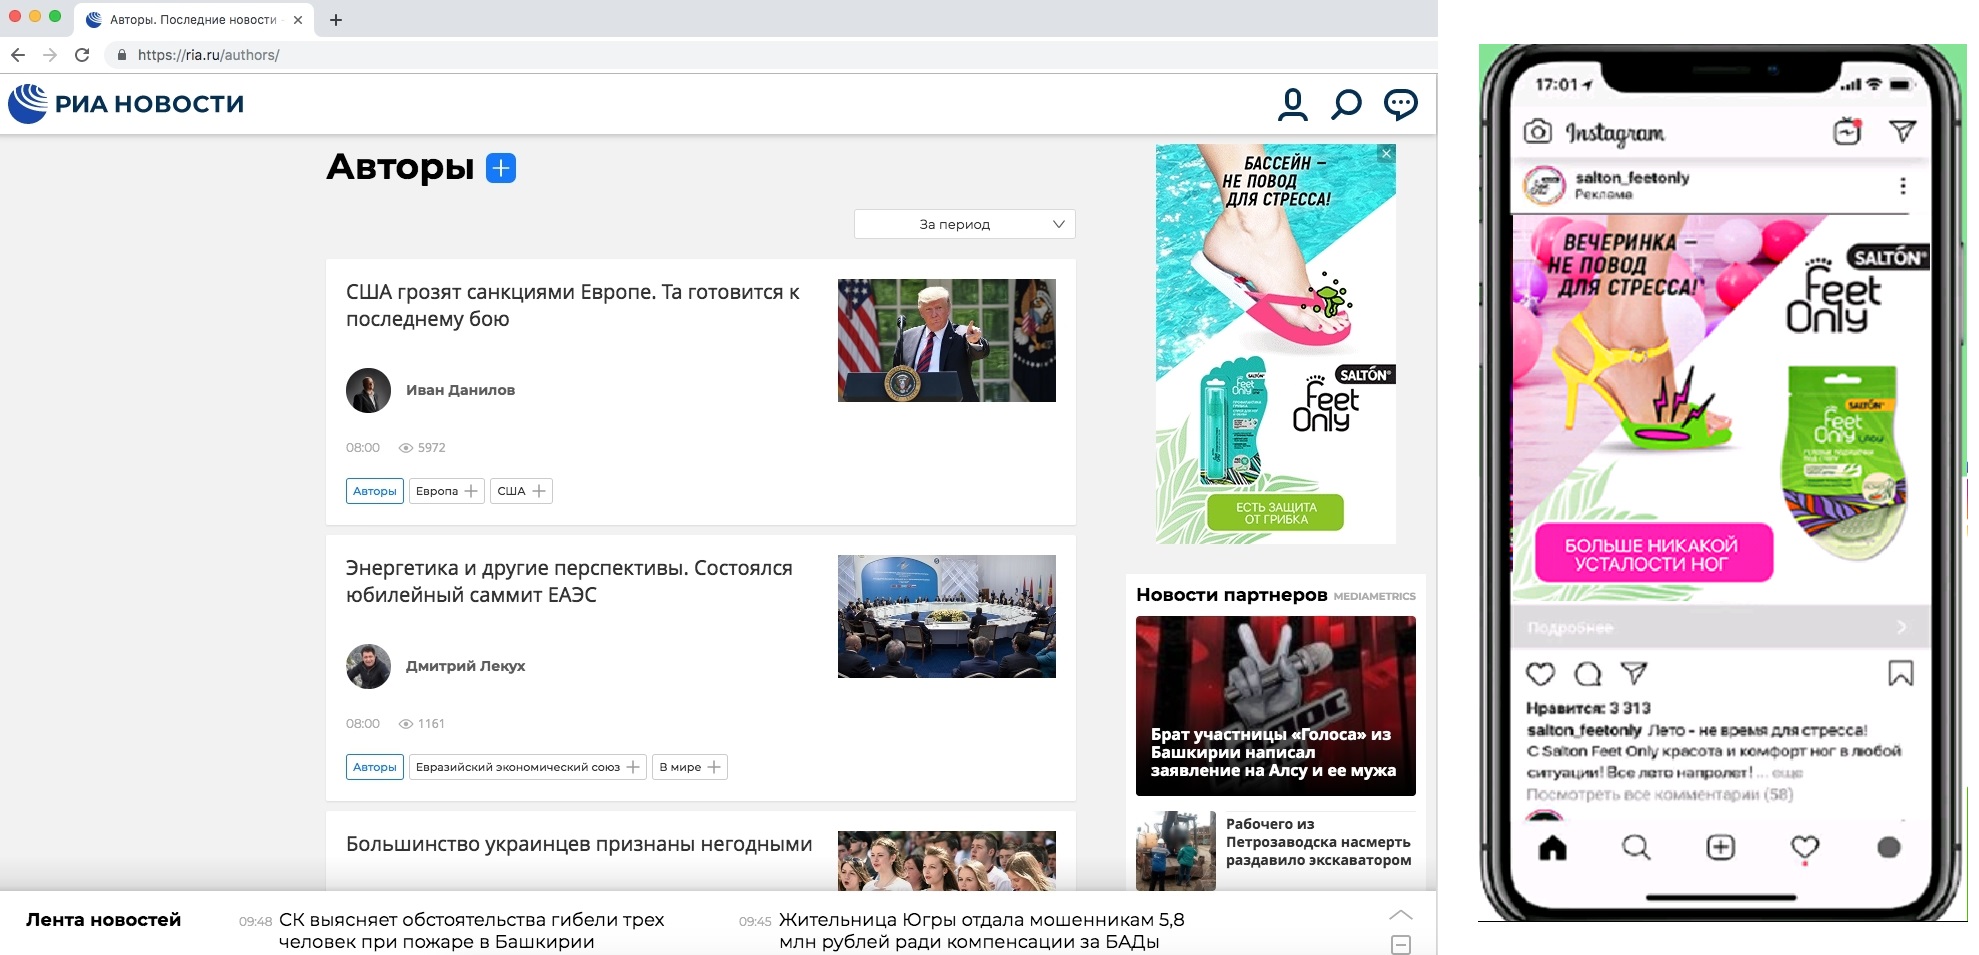Open the search magnifier in site header

tap(1346, 104)
